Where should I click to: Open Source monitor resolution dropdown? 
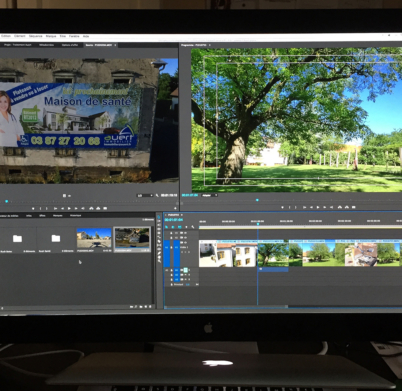[145, 195]
